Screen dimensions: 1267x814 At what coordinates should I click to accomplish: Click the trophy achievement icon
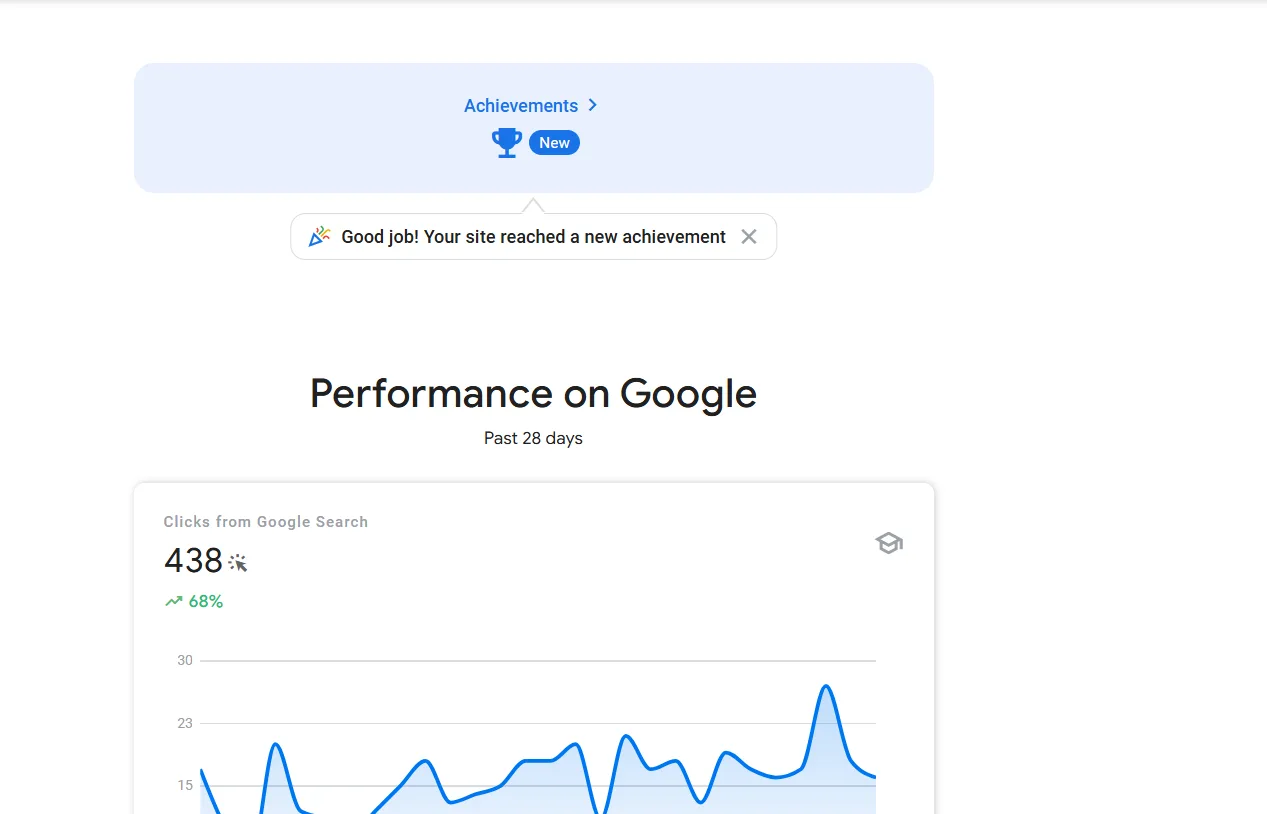pos(506,142)
